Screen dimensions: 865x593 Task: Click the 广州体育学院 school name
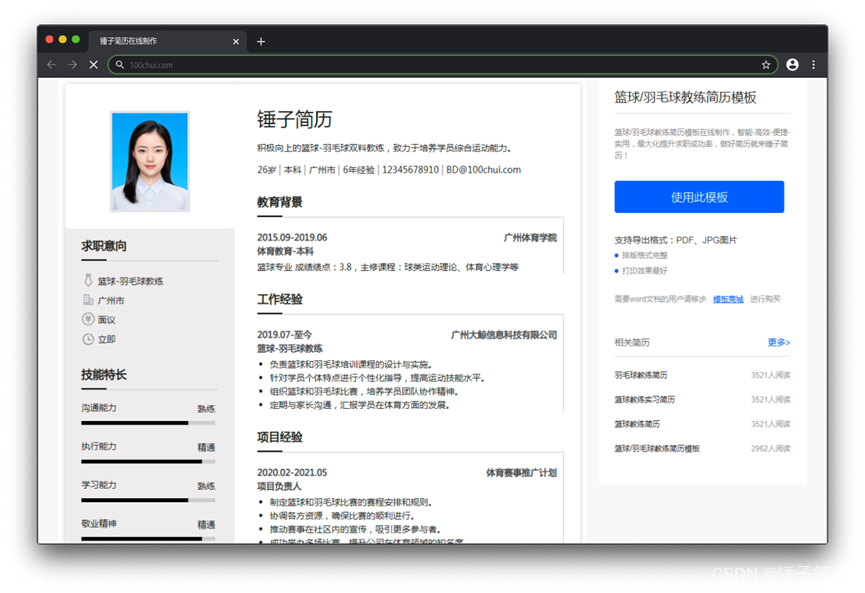pyautogui.click(x=530, y=238)
